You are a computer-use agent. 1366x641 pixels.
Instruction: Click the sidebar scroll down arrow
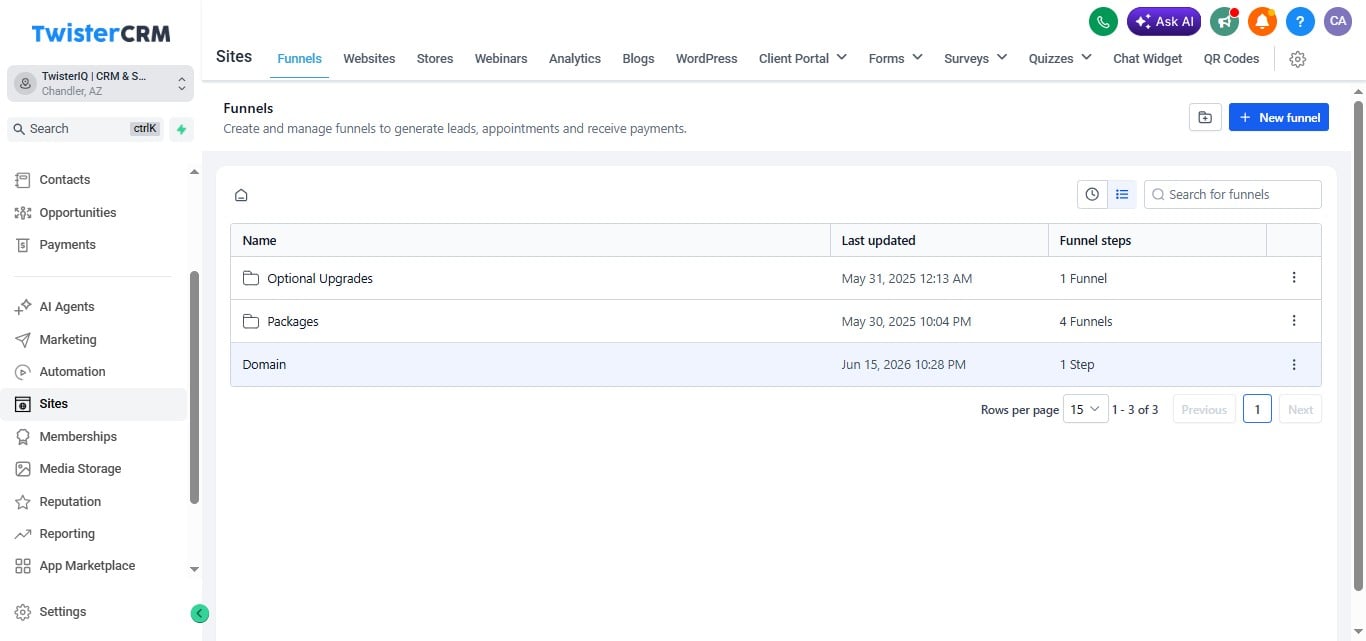point(194,569)
